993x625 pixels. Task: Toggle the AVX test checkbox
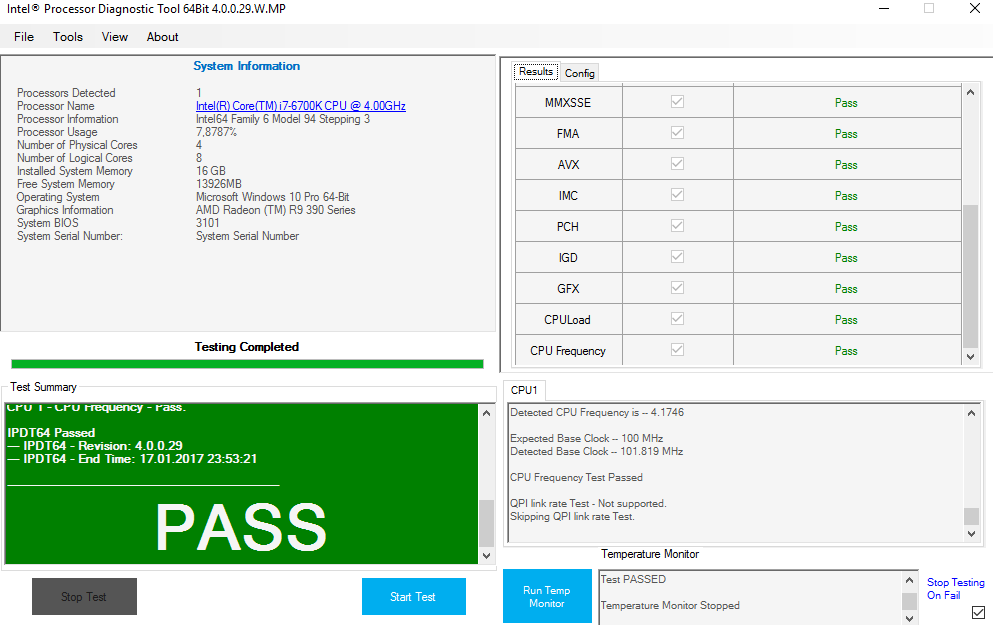coord(678,164)
